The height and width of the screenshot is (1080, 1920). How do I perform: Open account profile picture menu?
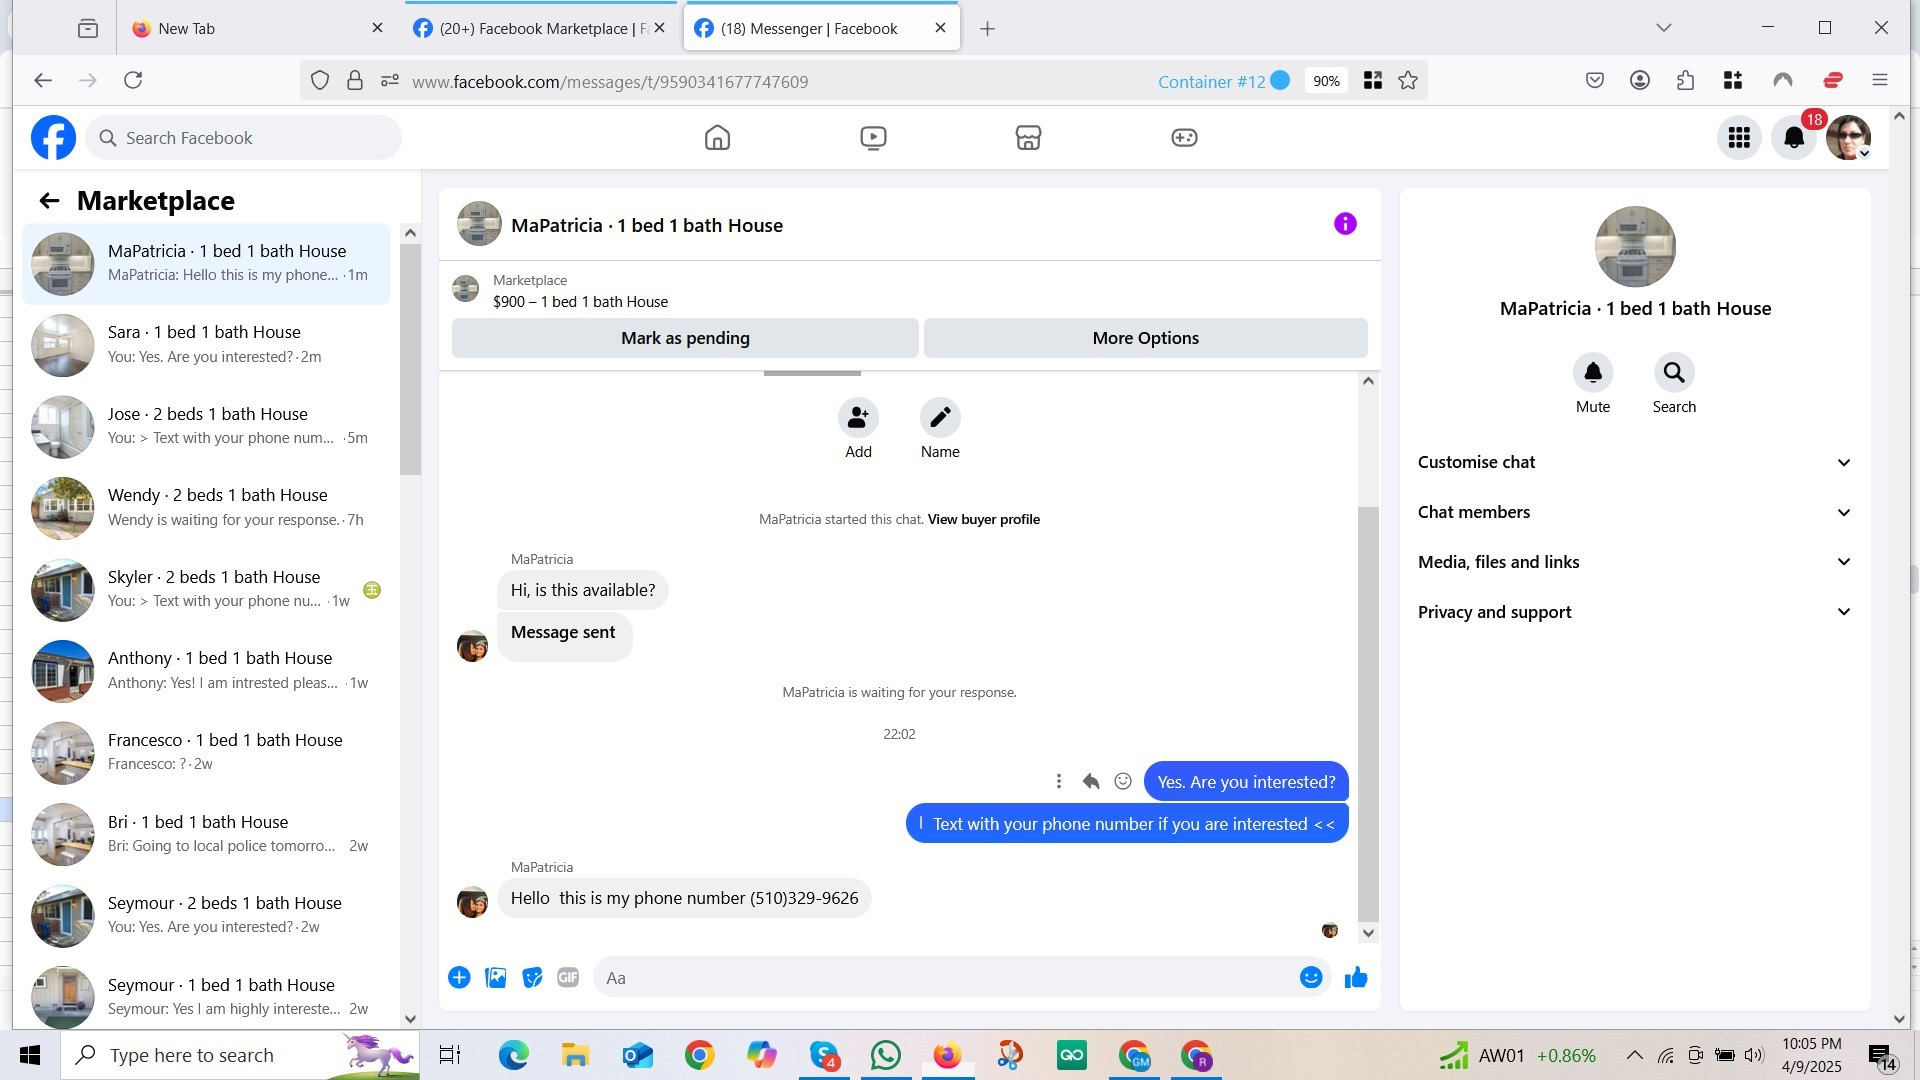click(1848, 138)
